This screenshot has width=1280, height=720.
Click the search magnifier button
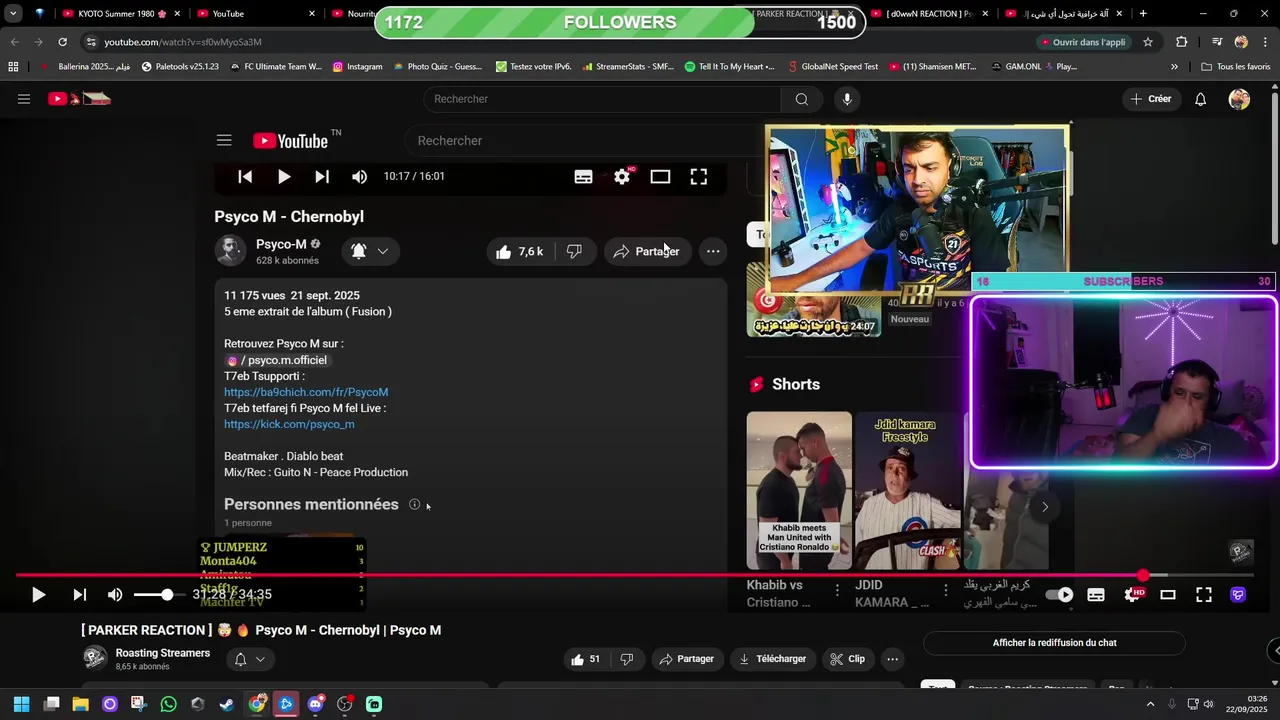pyautogui.click(x=802, y=99)
